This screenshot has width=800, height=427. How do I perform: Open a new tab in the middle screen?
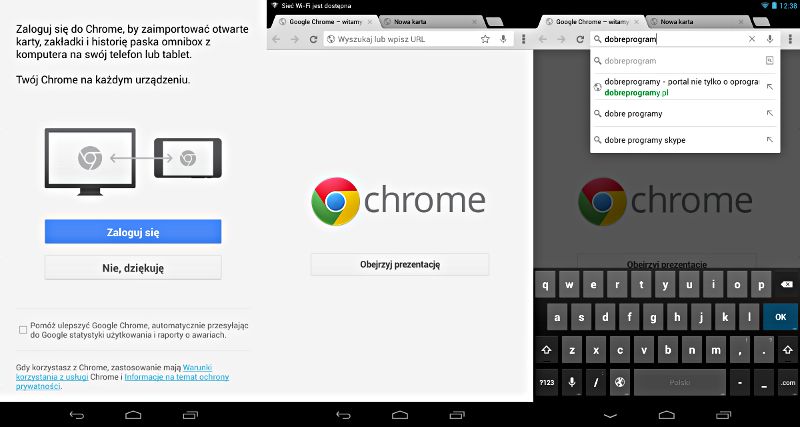[493, 21]
